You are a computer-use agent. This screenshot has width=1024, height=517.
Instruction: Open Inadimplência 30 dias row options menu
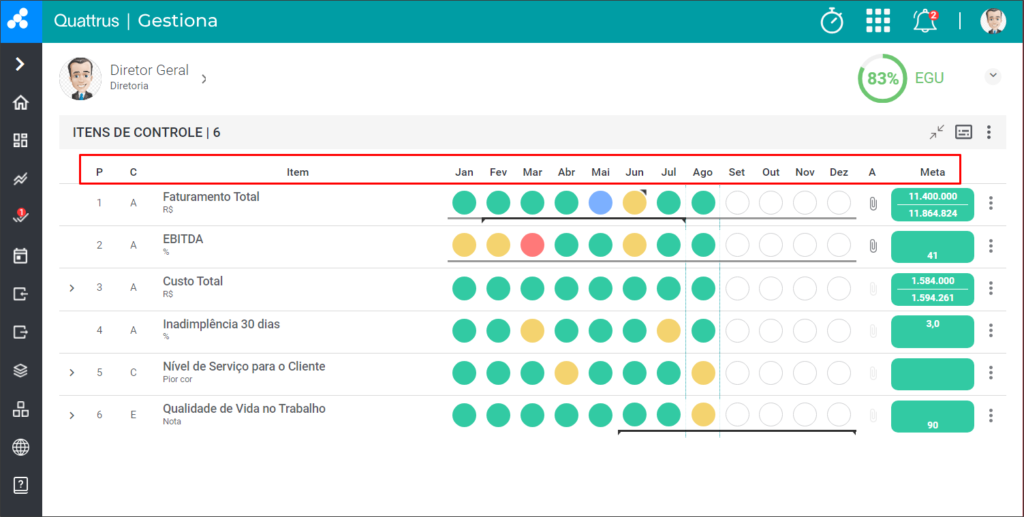(x=991, y=330)
